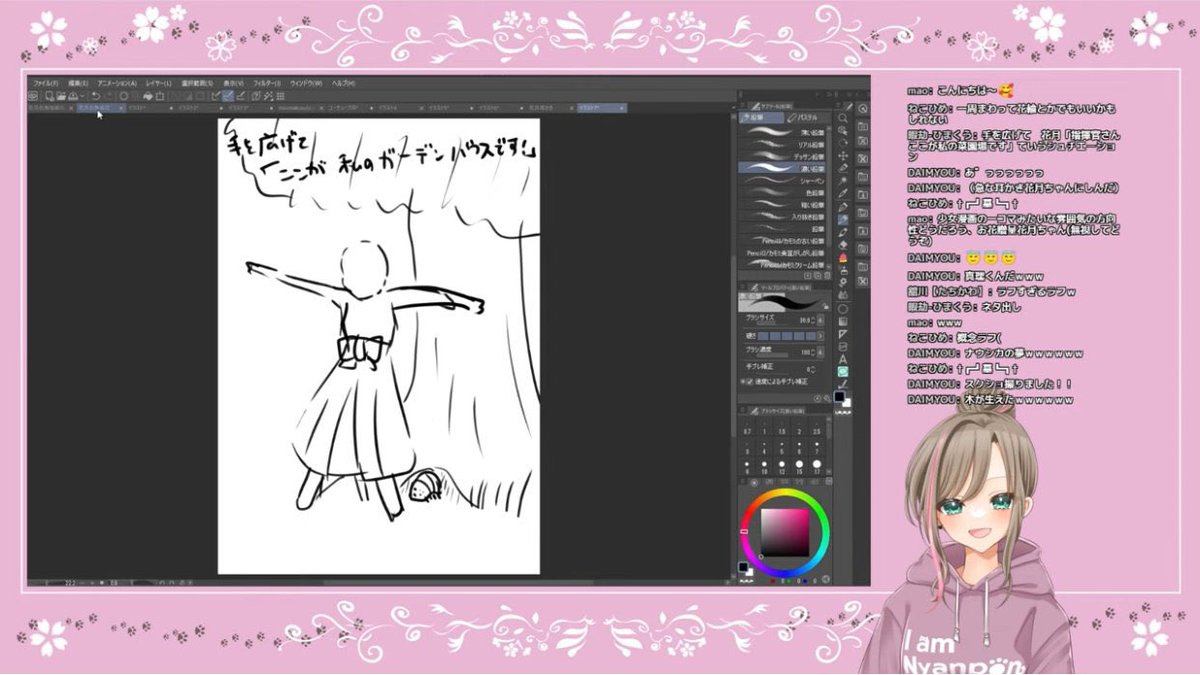
Task: Select the green Balloon tool
Action: [x=843, y=371]
